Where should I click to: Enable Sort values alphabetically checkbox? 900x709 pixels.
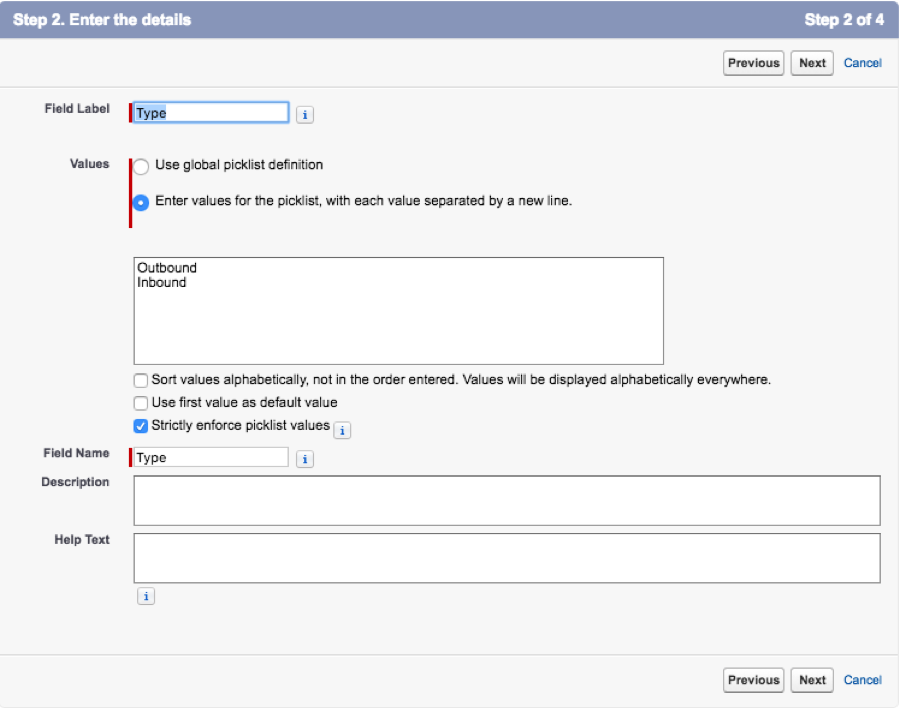click(141, 381)
